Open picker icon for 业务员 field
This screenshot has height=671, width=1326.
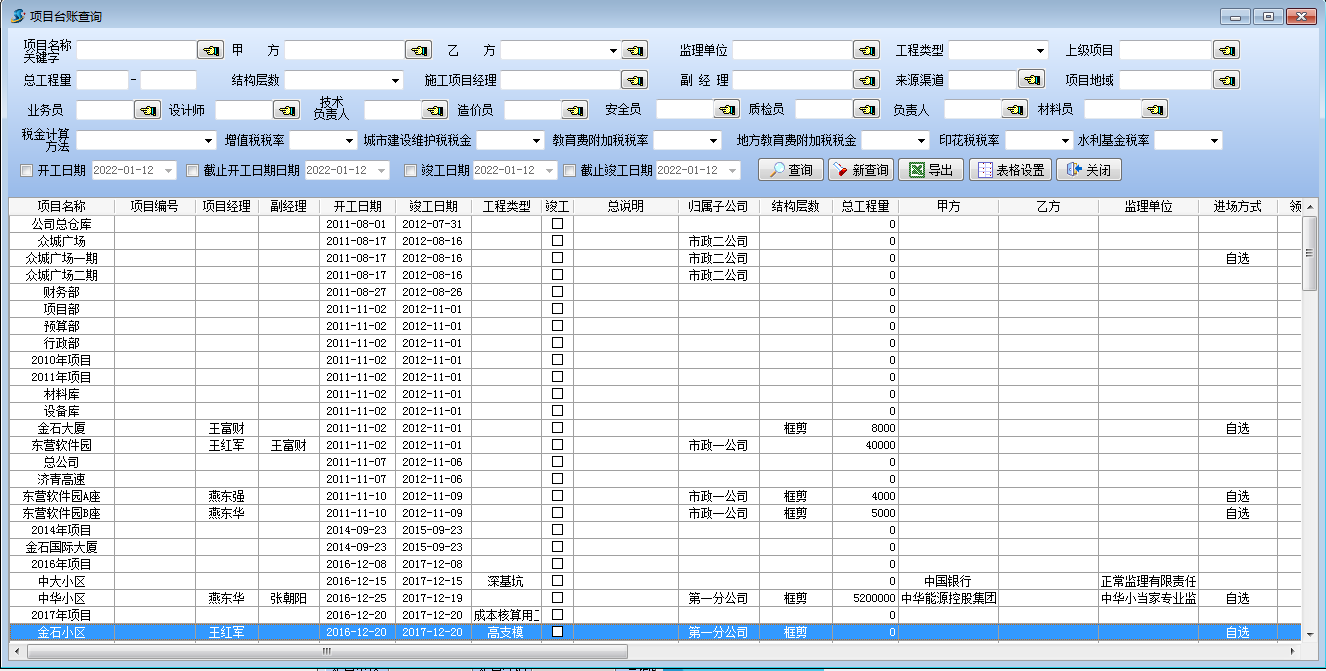click(x=147, y=110)
